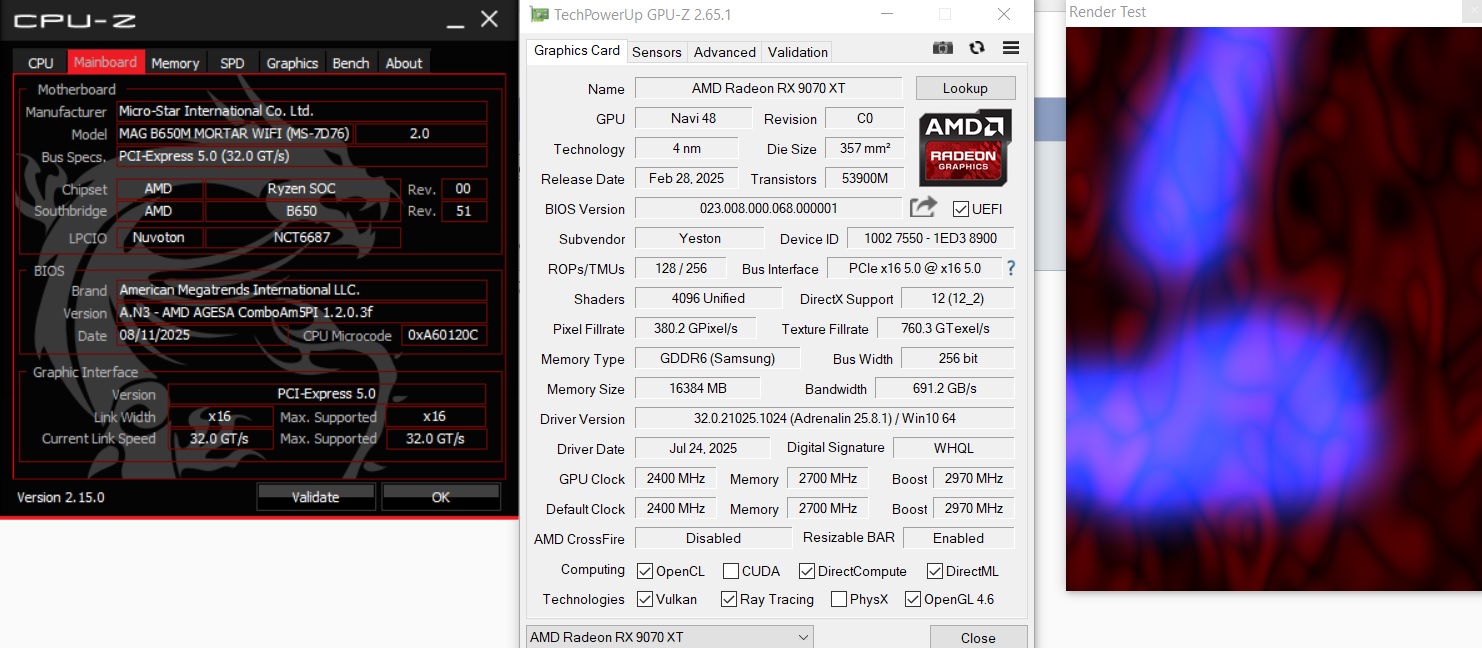Toggle the Ray Tracing checkbox

pos(729,599)
